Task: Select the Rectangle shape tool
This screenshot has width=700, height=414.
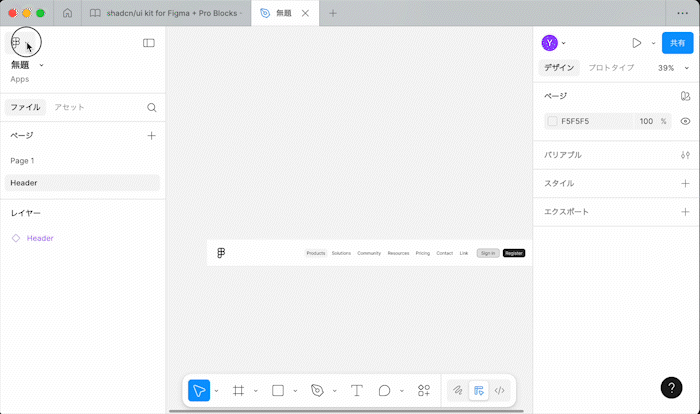Action: (x=278, y=391)
